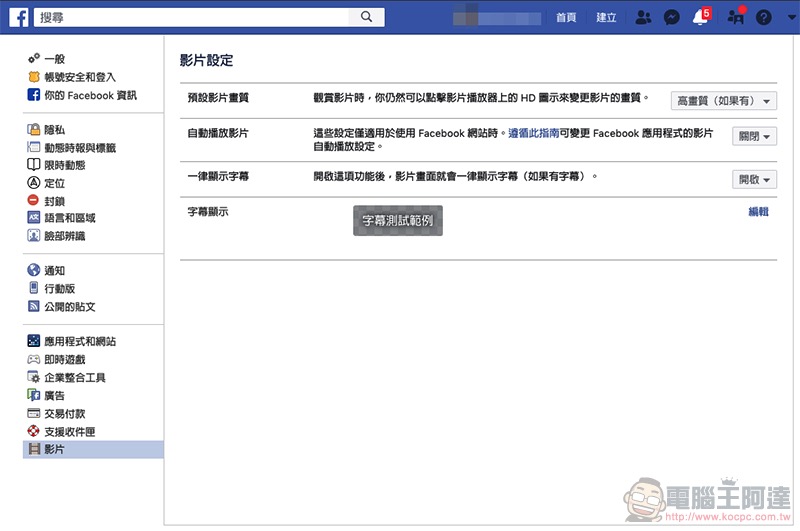Viewport: 800px width, 531px height.
Task: Click the 字幕顯示 label
Action: (x=208, y=211)
